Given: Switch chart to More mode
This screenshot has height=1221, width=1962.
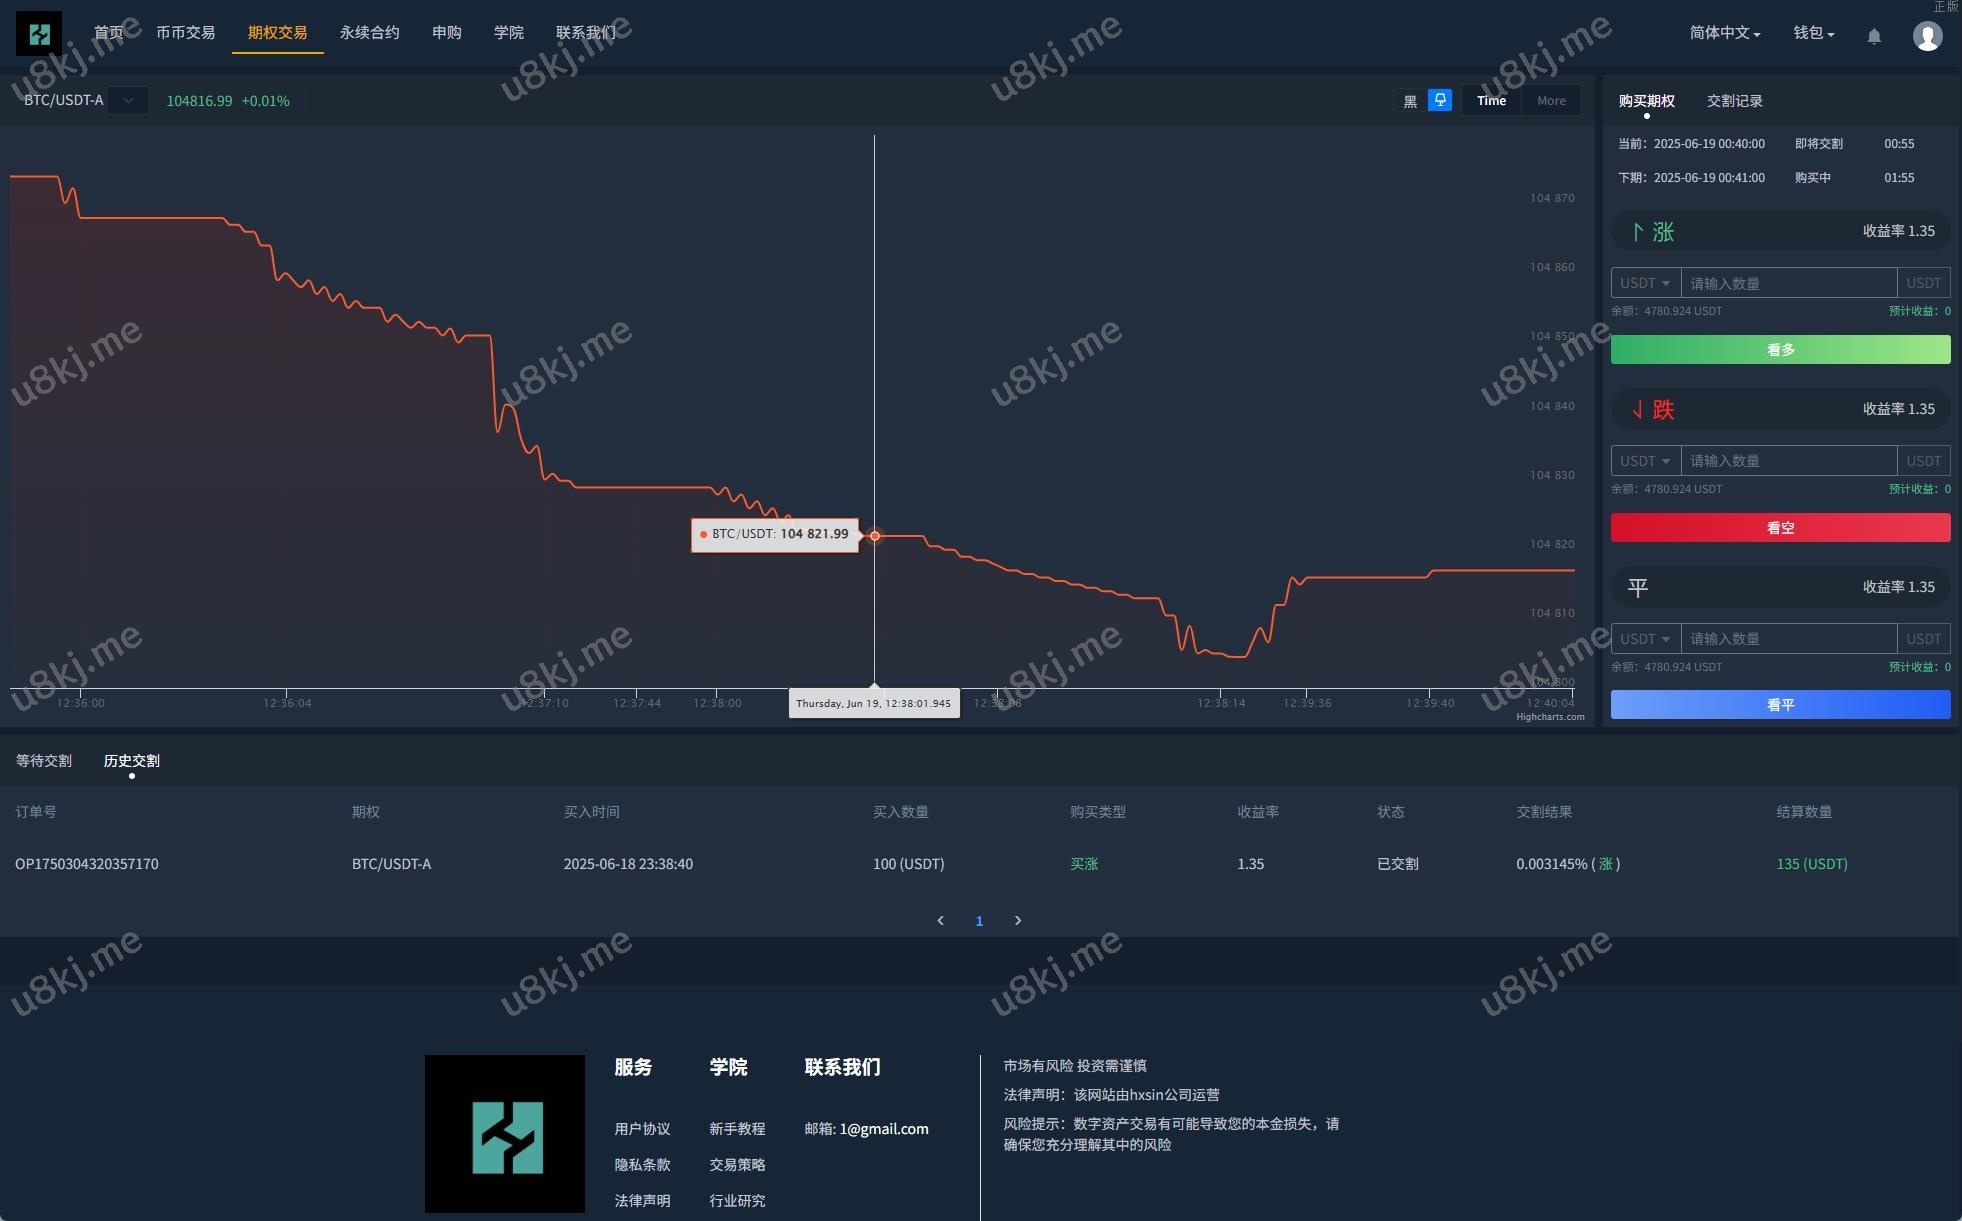Looking at the screenshot, I should coord(1551,101).
